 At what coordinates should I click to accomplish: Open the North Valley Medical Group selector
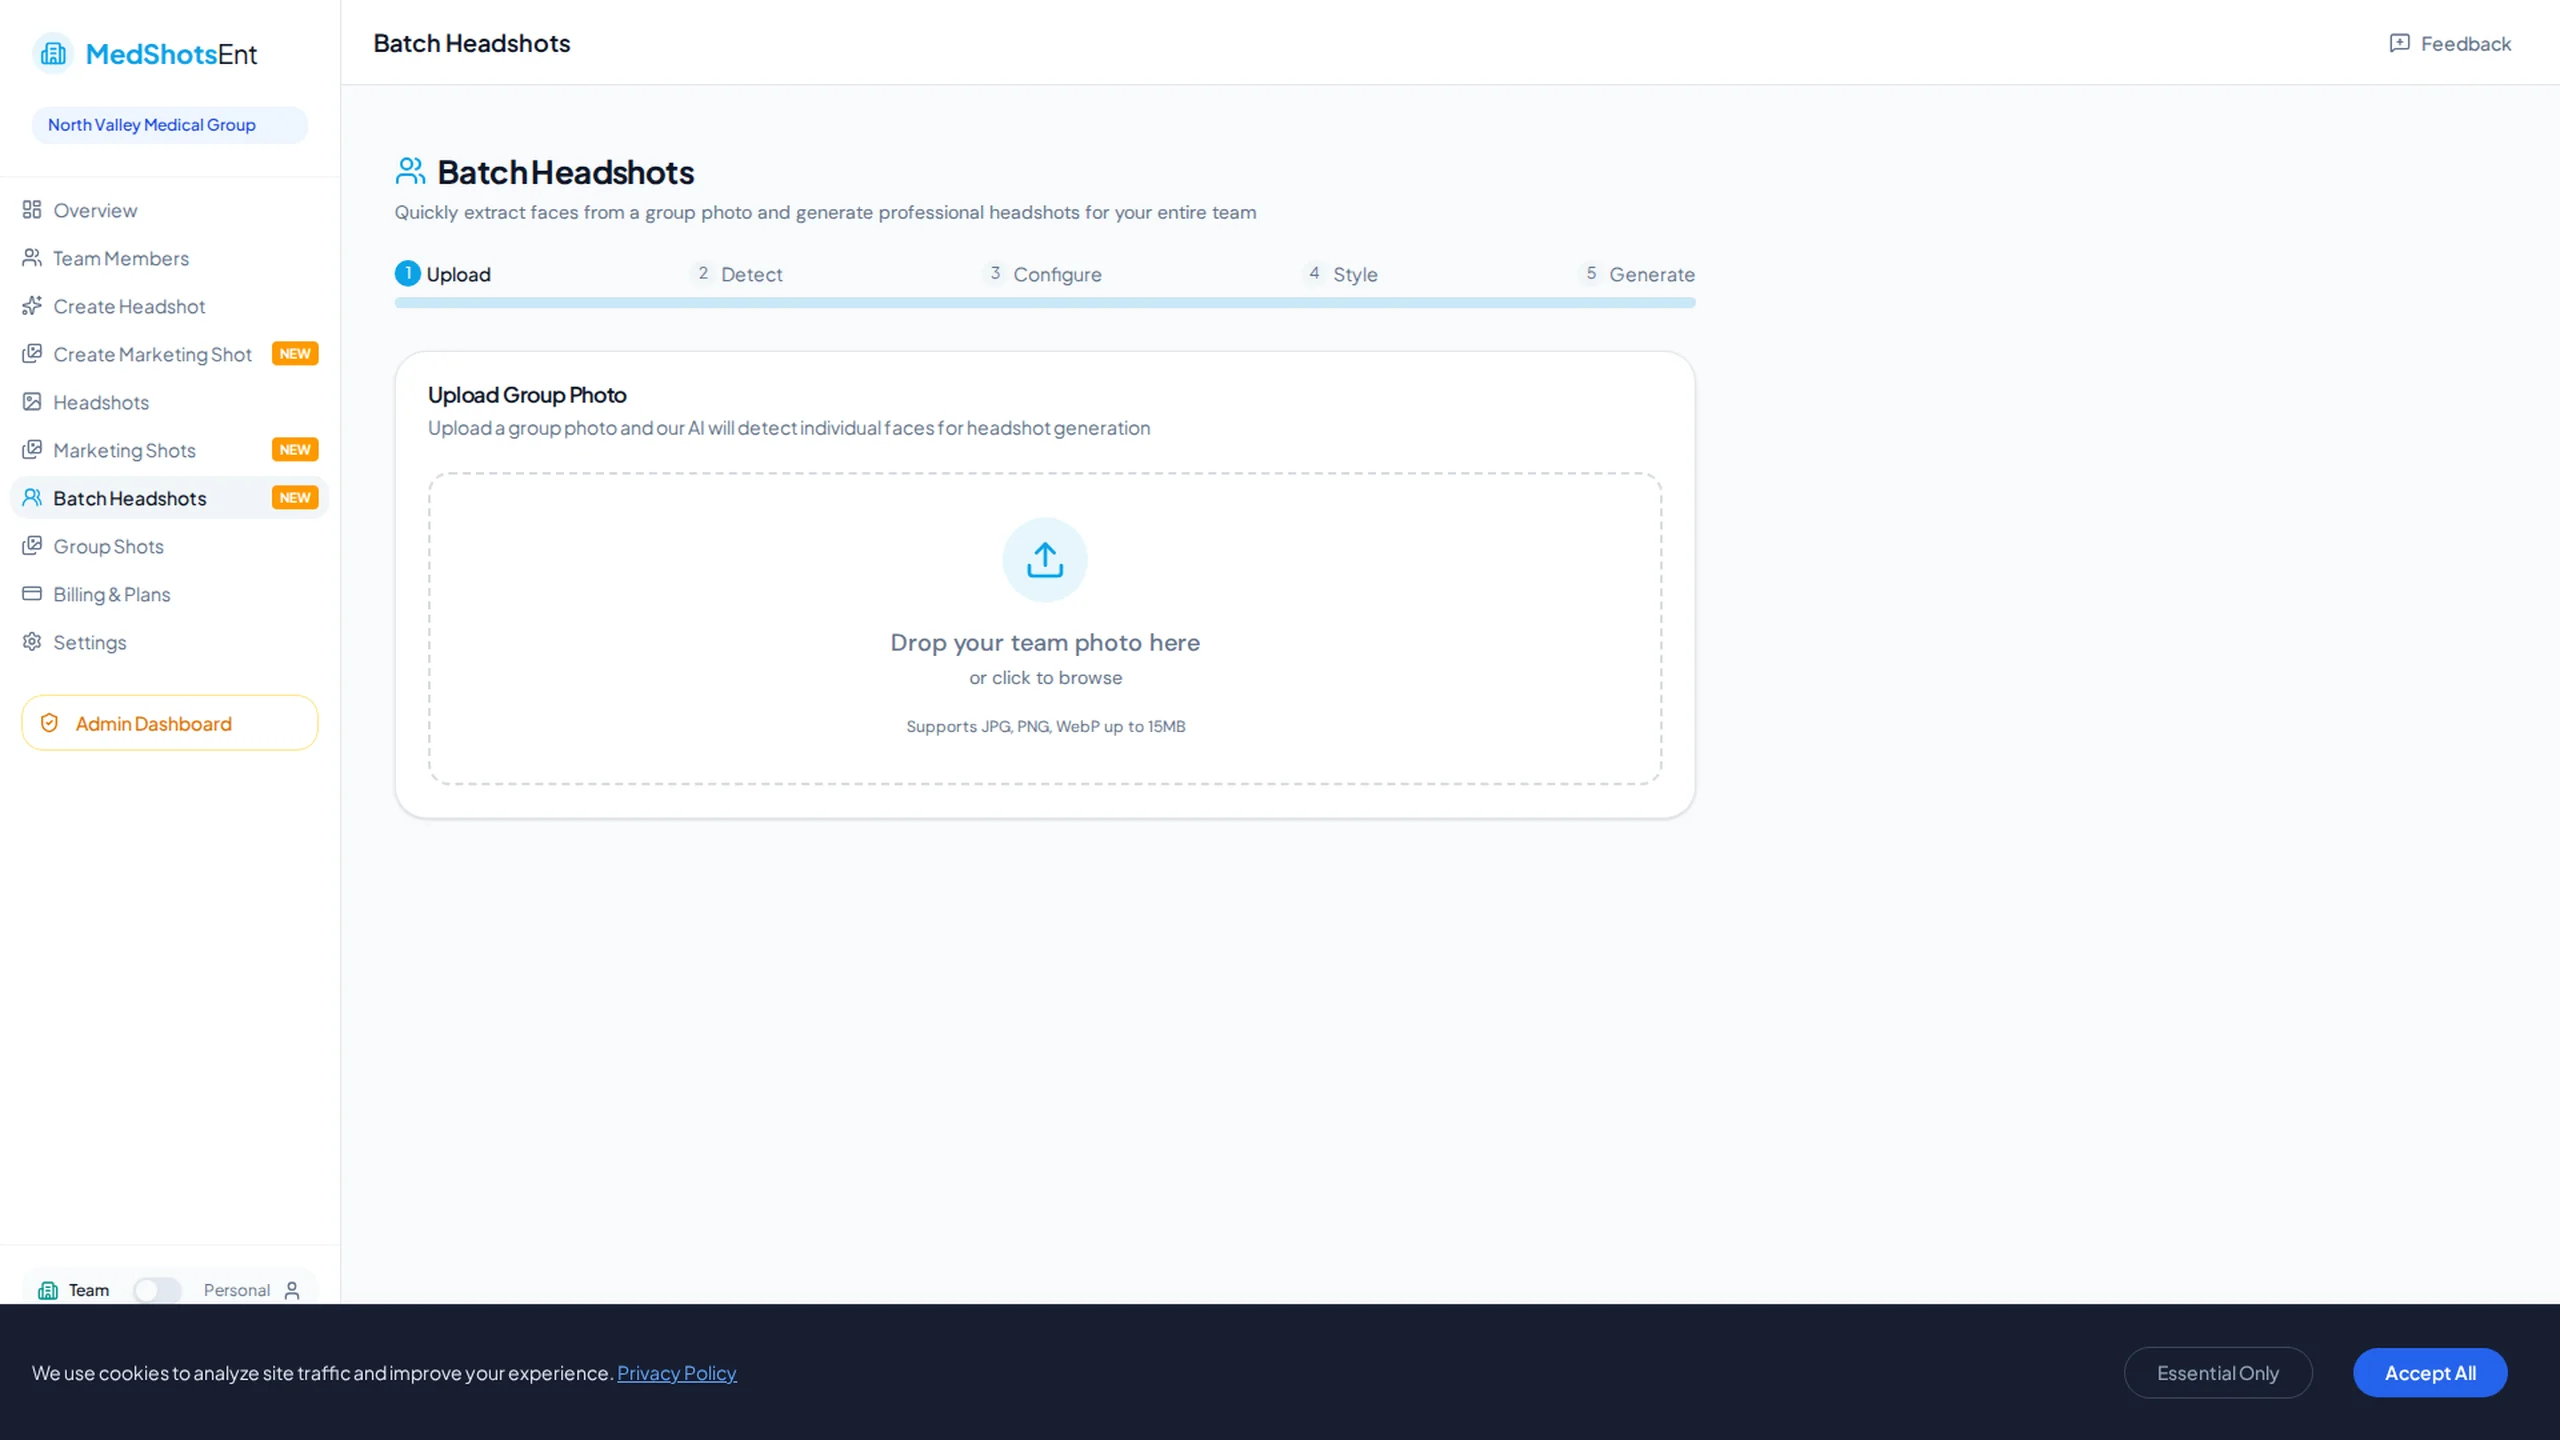169,125
